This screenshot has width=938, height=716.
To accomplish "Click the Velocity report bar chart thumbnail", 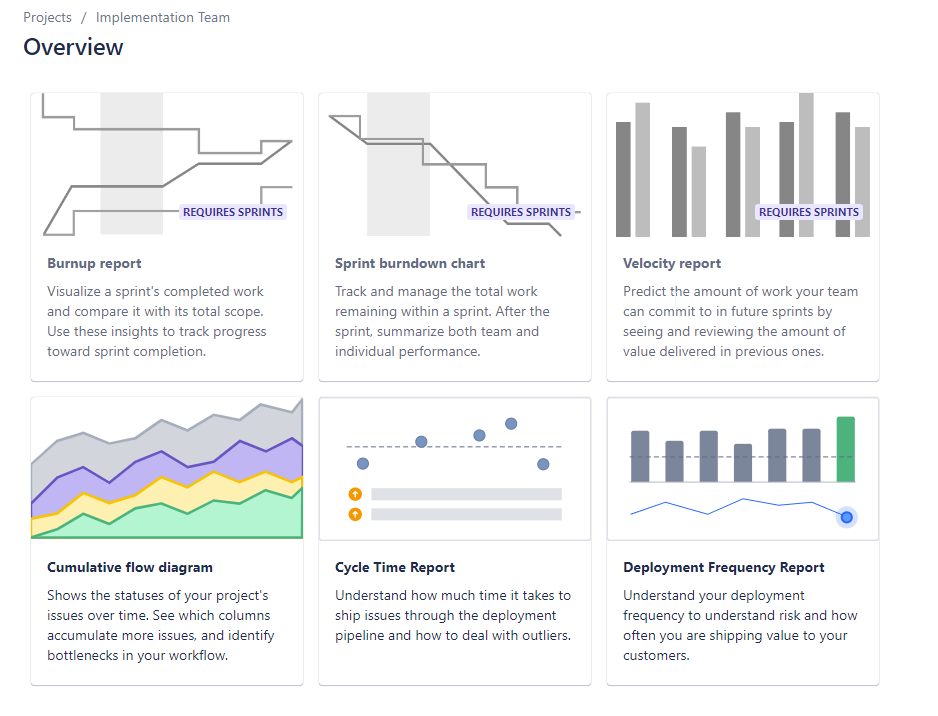I will [x=743, y=164].
